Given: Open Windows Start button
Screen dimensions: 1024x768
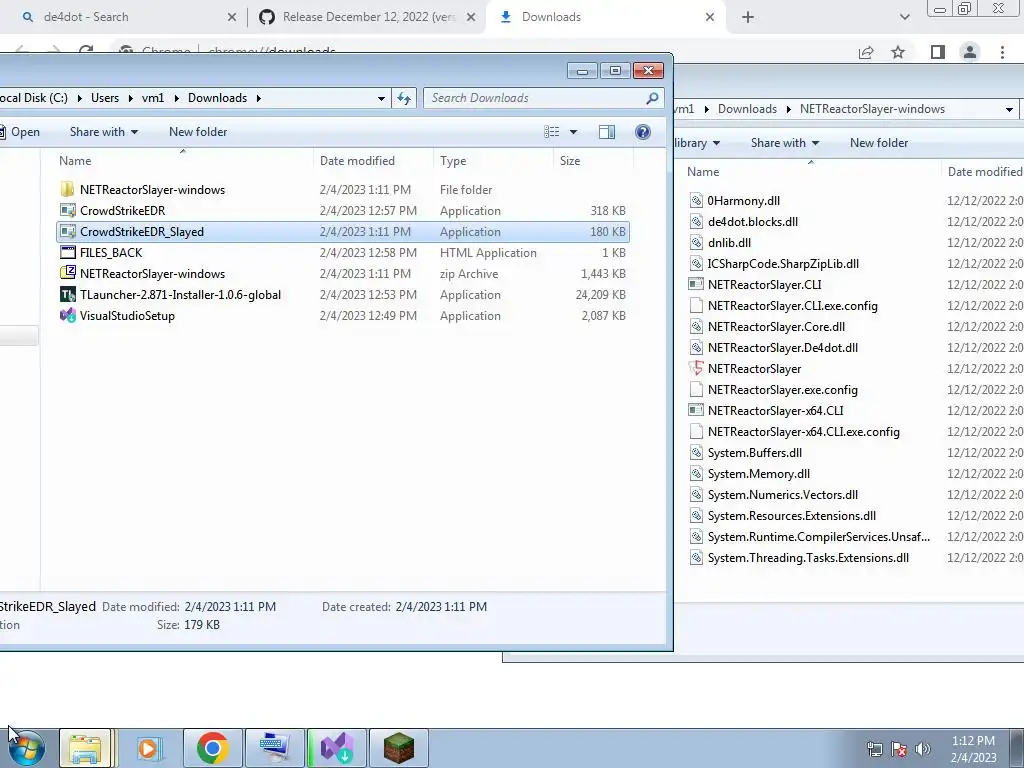Looking at the screenshot, I should point(27,748).
